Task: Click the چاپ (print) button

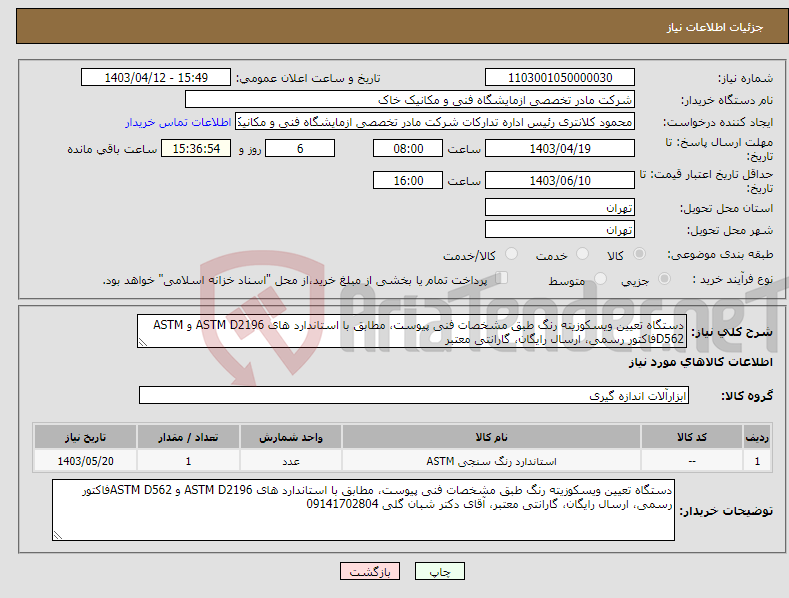Action: 439,571
